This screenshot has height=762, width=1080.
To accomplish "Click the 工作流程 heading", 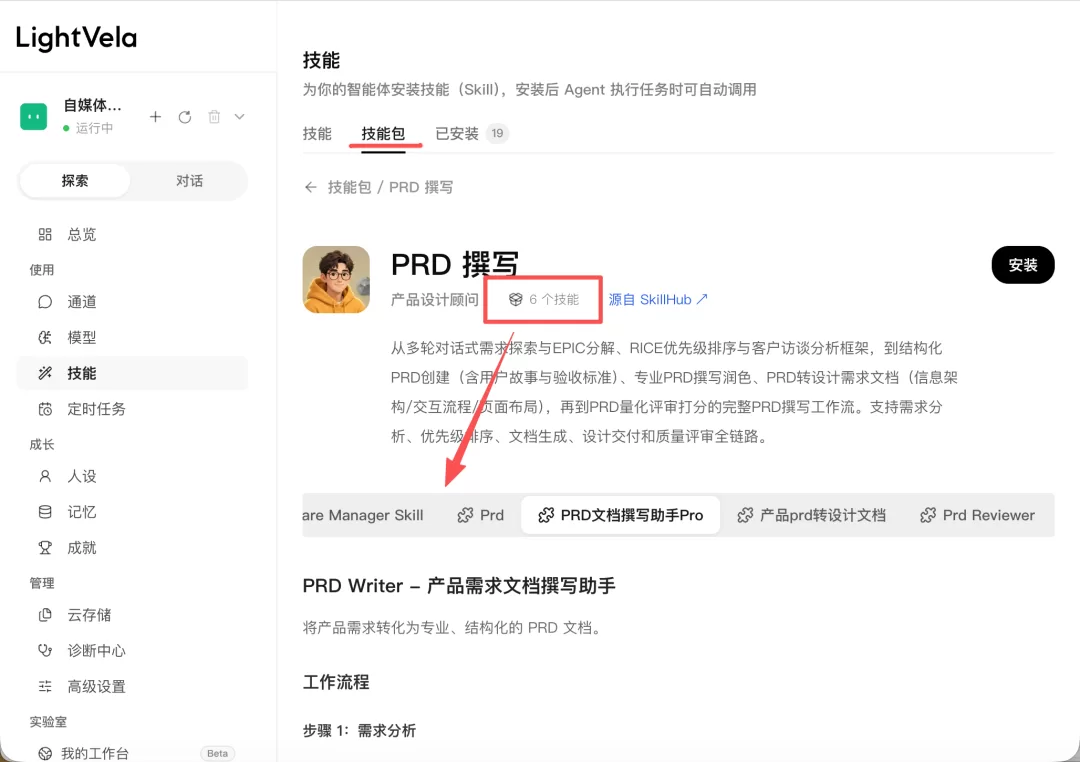I will pyautogui.click(x=336, y=683).
